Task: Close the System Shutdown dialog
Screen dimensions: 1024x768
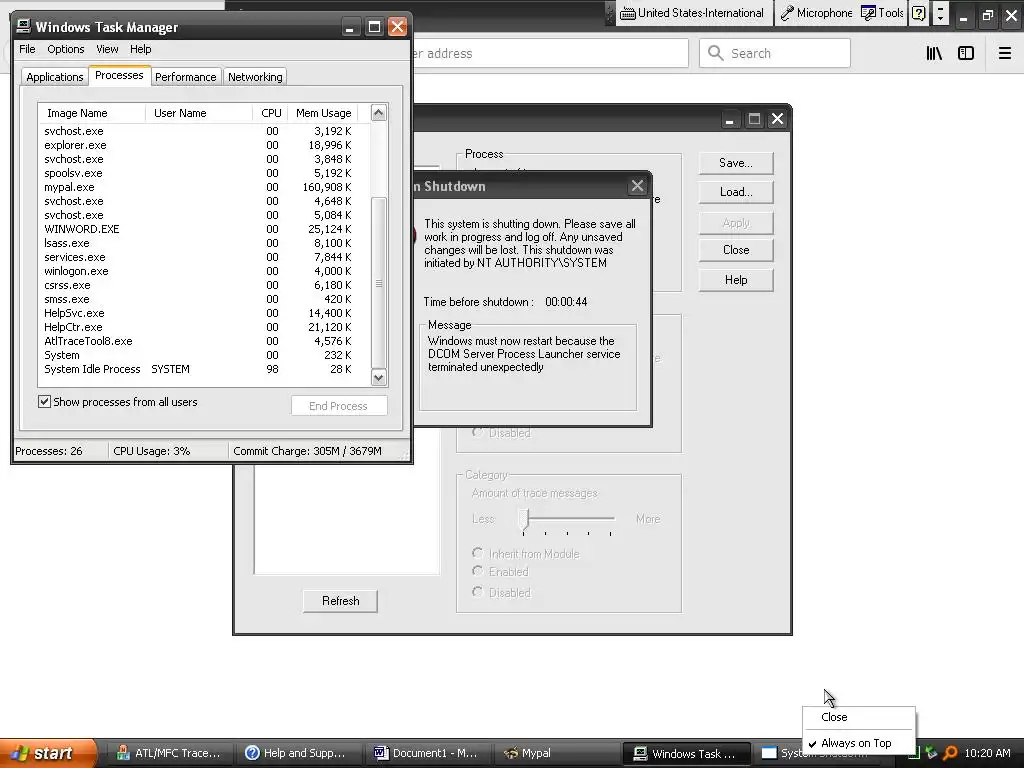Action: click(637, 186)
